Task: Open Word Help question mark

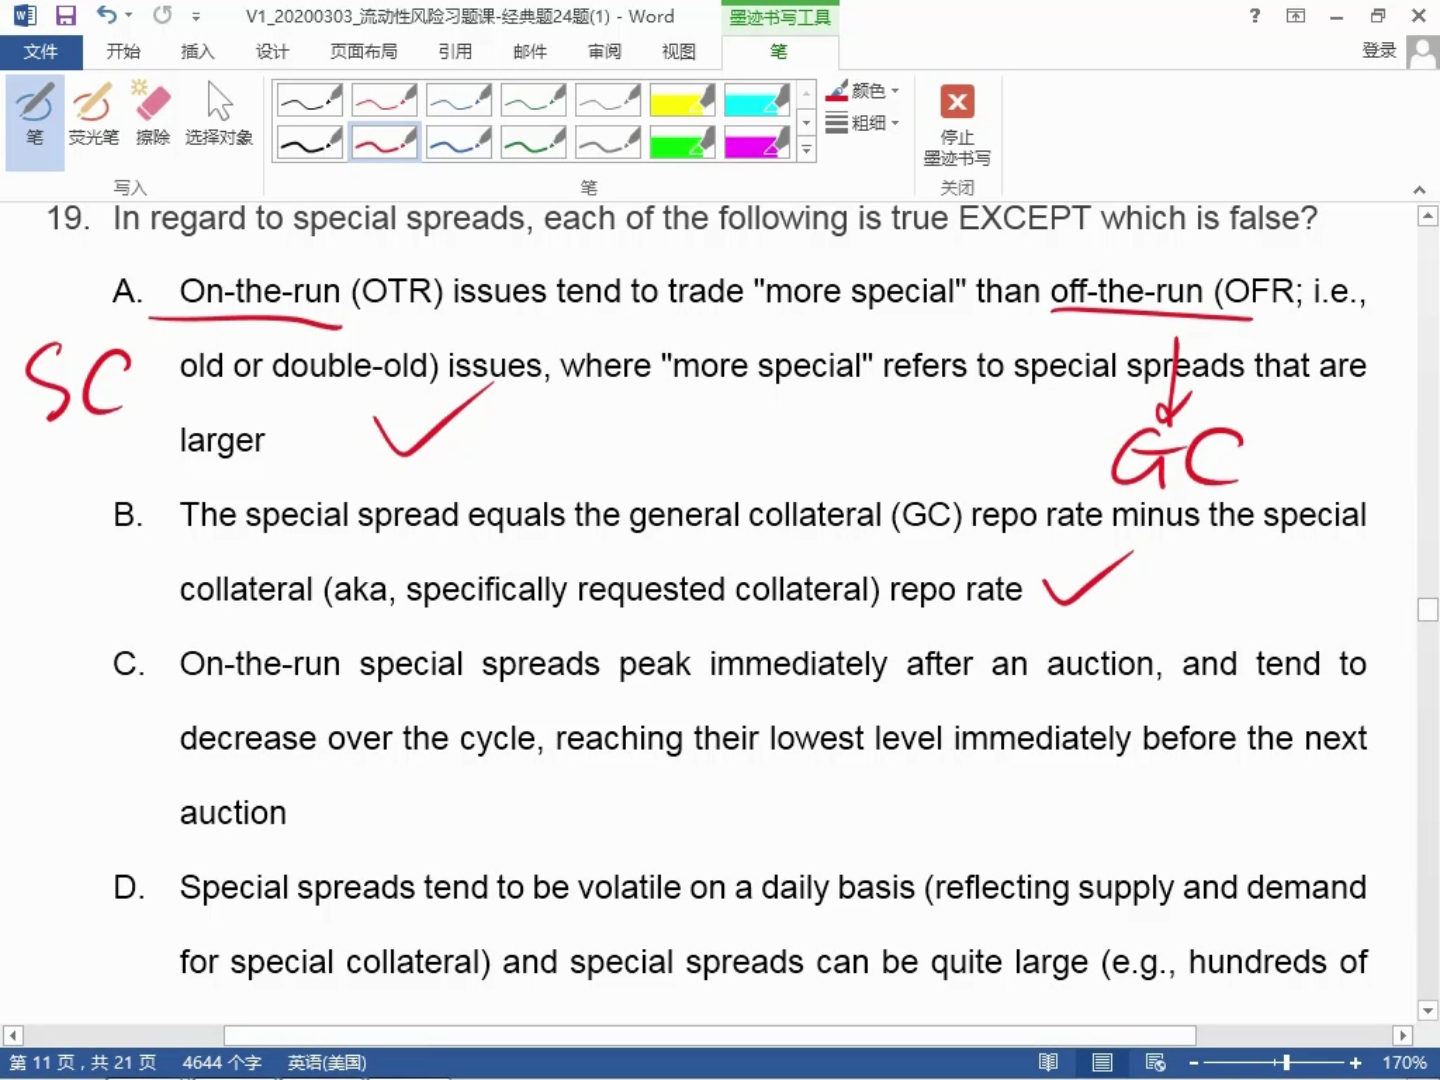Action: (x=1255, y=16)
